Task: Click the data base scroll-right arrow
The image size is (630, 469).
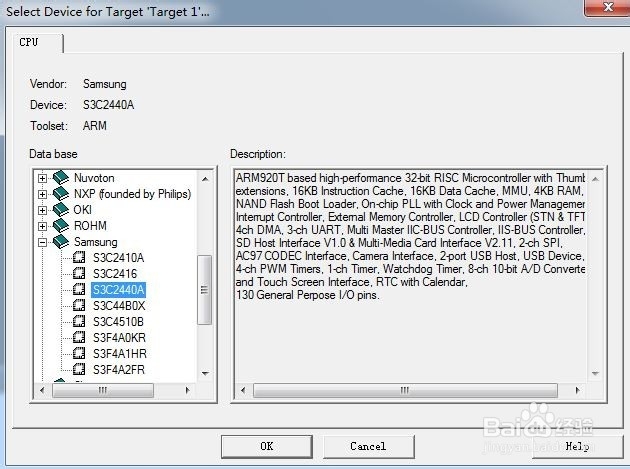Action: click(x=187, y=390)
